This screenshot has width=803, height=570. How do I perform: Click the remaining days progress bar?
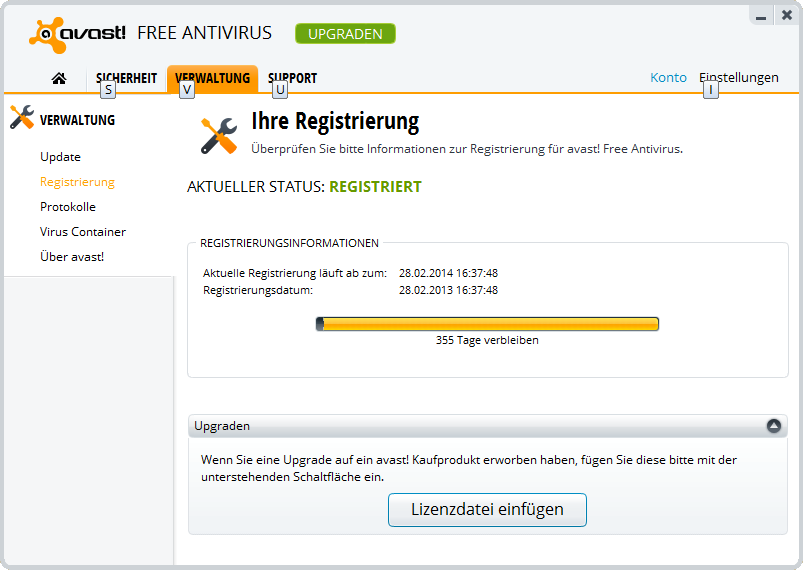pos(487,324)
